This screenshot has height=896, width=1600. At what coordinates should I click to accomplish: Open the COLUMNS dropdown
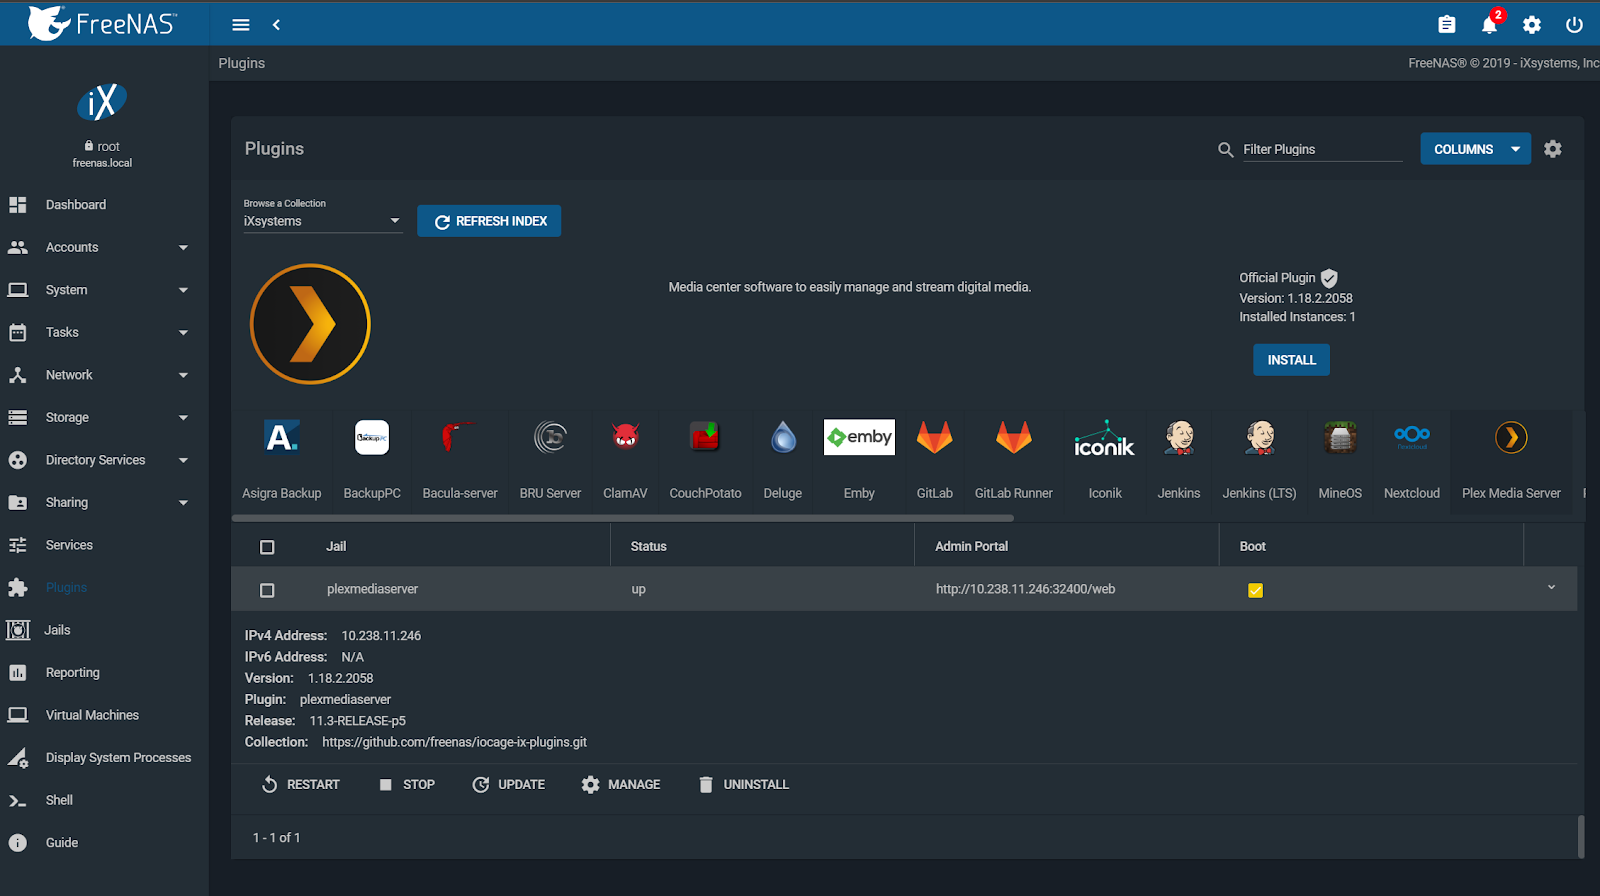point(1475,149)
